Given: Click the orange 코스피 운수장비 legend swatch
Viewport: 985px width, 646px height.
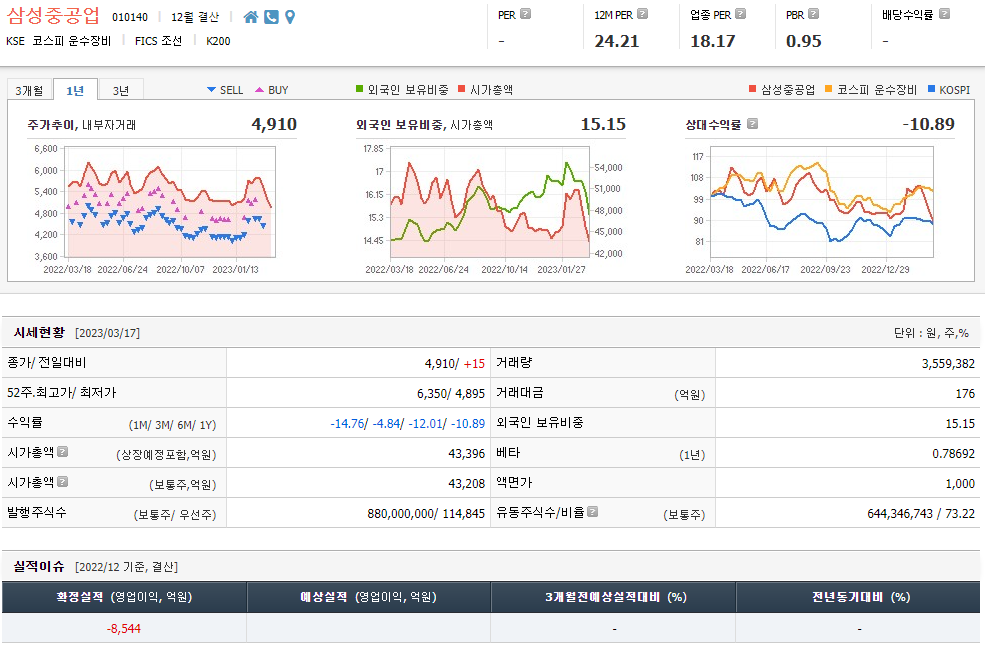Looking at the screenshot, I should [x=829, y=89].
